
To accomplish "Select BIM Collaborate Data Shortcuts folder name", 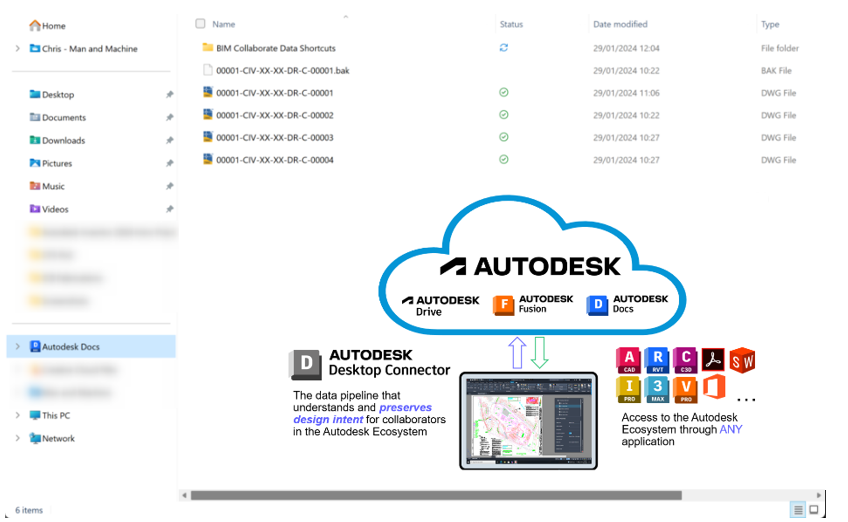I will click(276, 48).
